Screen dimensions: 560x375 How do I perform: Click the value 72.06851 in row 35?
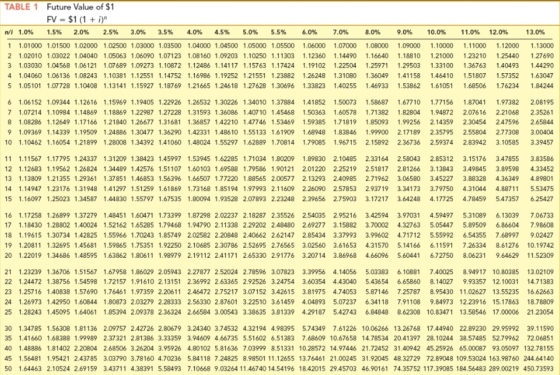tap(540, 338)
